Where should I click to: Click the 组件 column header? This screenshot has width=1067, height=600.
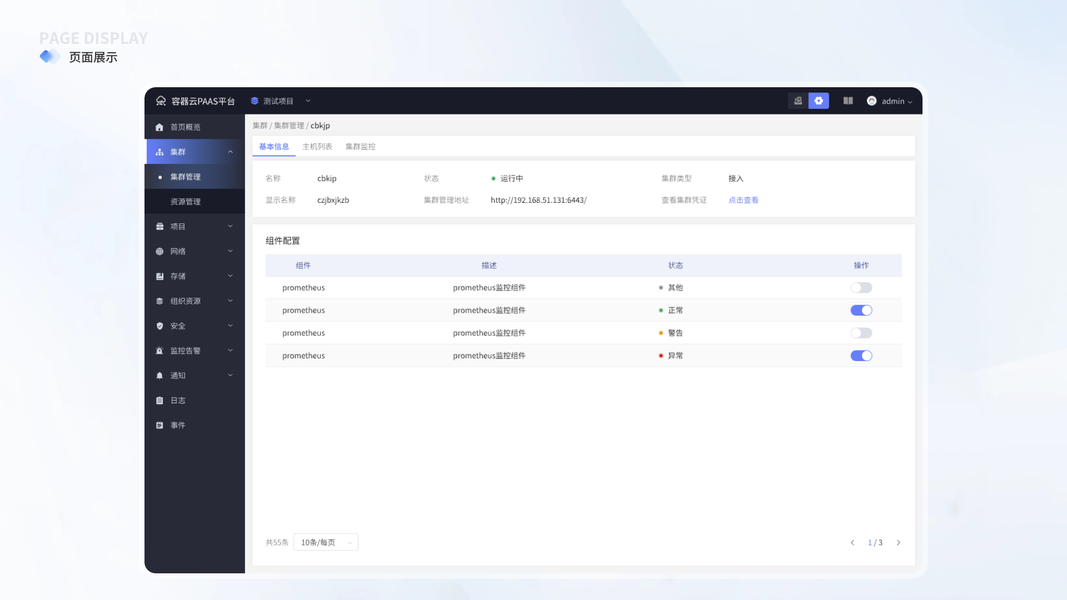(x=303, y=265)
